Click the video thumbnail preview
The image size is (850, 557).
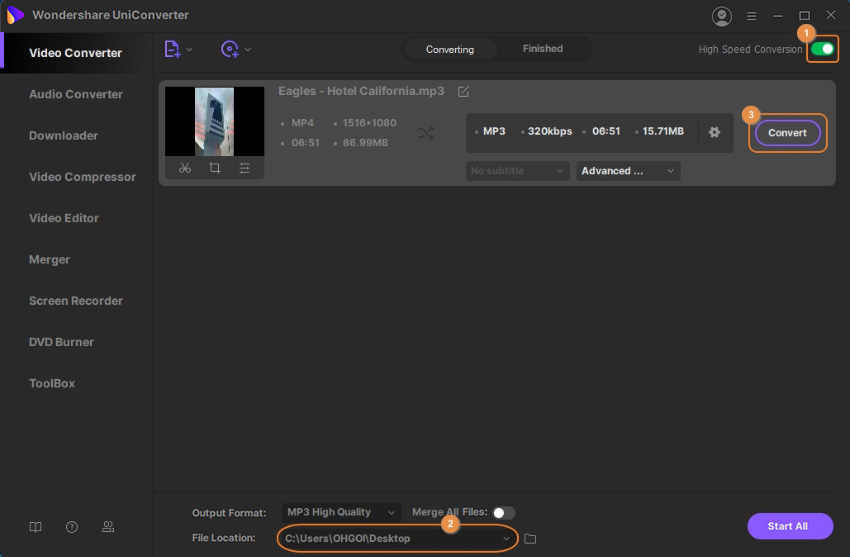coord(215,121)
